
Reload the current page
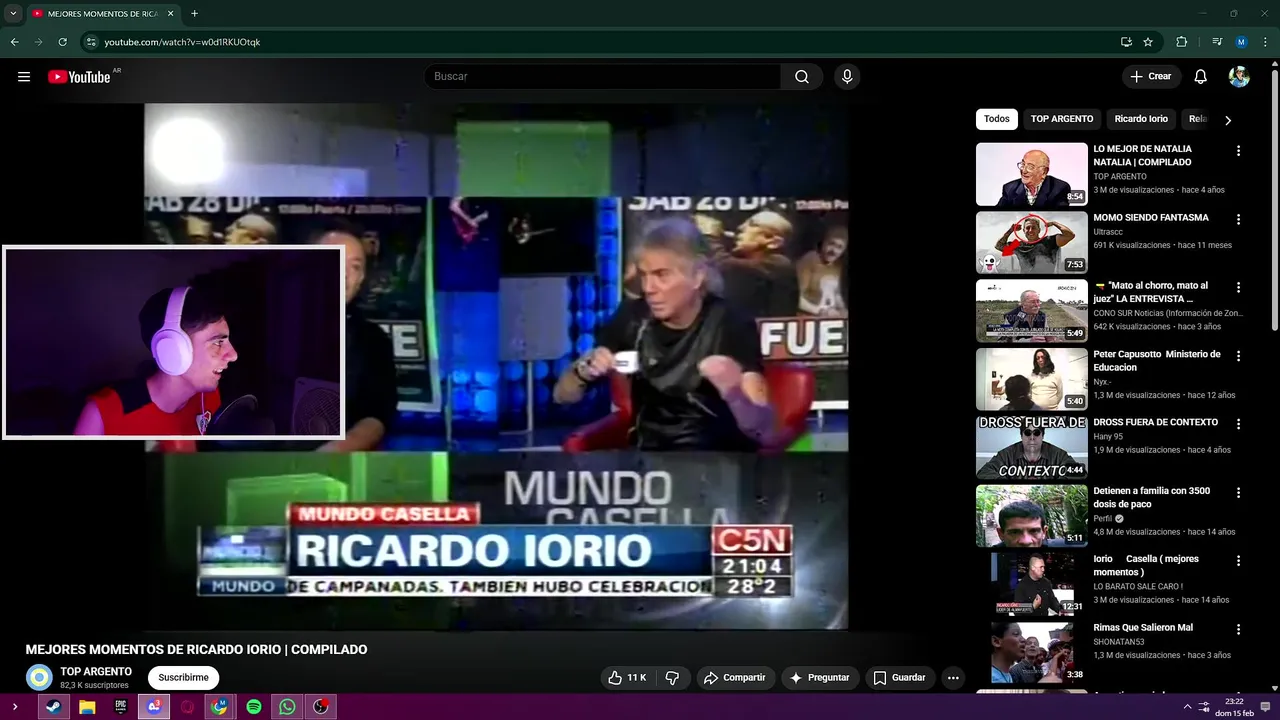coord(62,42)
